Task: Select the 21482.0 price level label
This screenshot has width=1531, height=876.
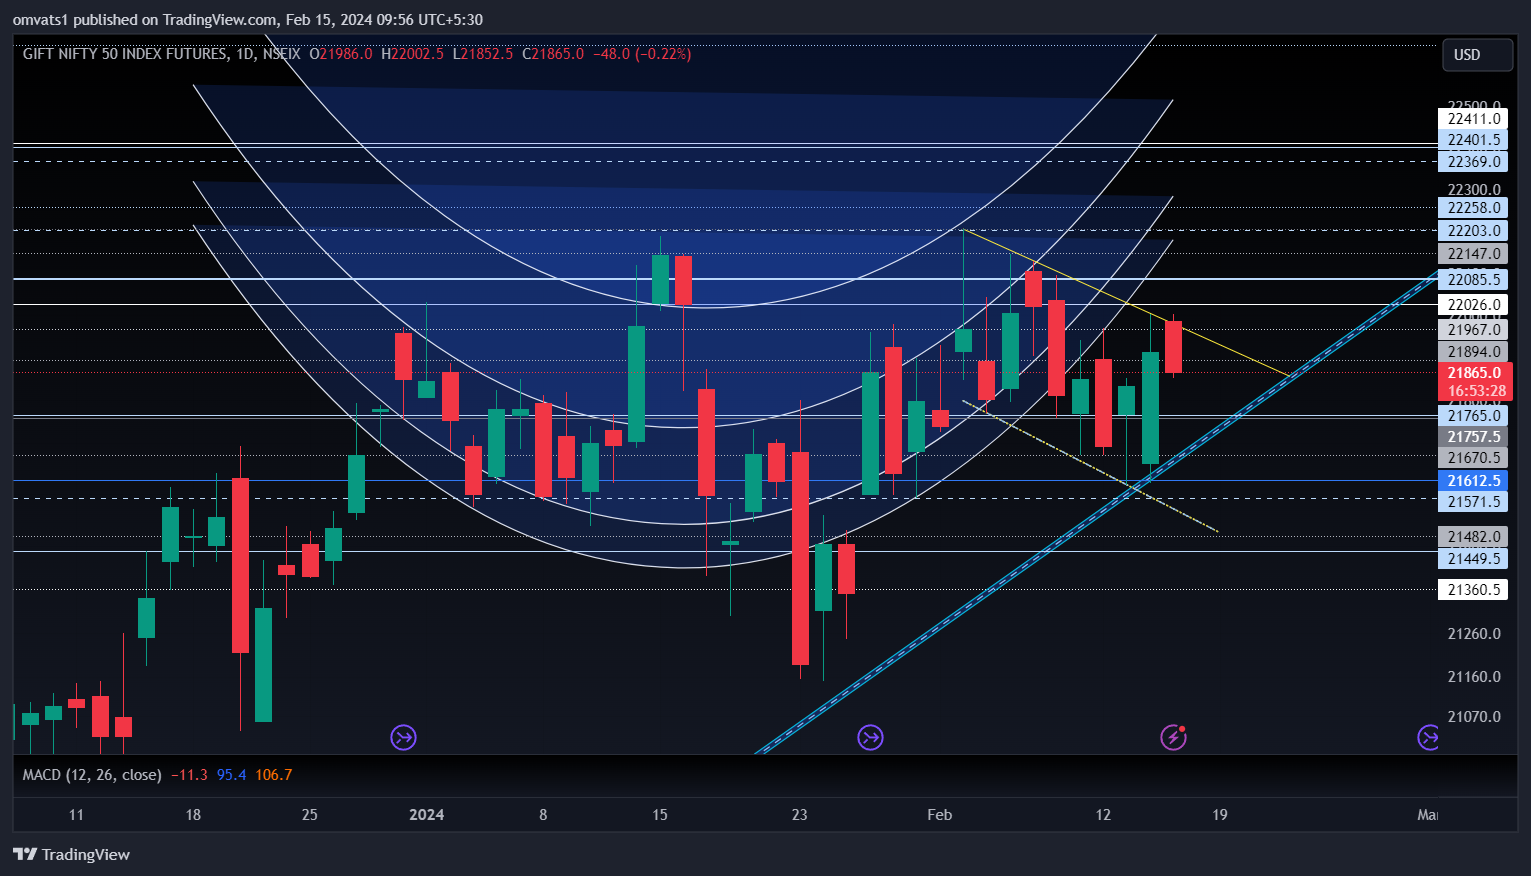Action: click(x=1474, y=537)
